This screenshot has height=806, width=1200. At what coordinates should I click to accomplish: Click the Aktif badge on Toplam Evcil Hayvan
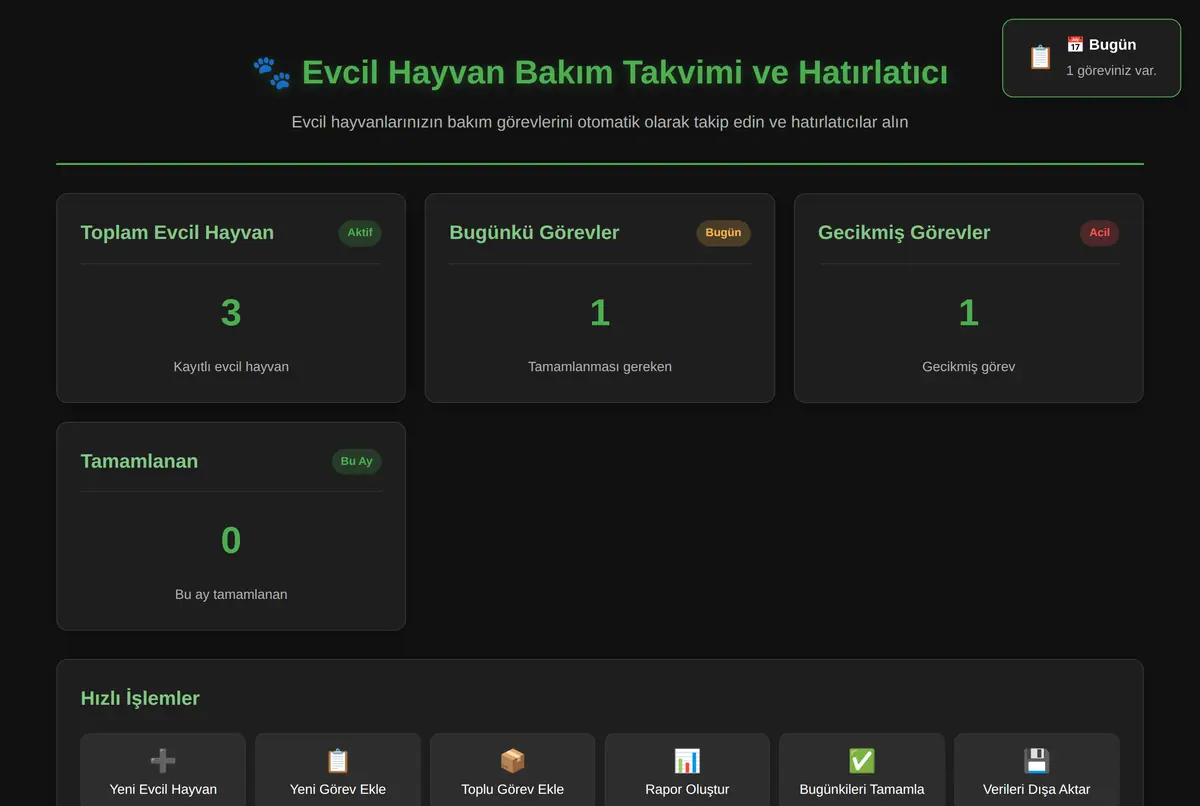pyautogui.click(x=360, y=233)
